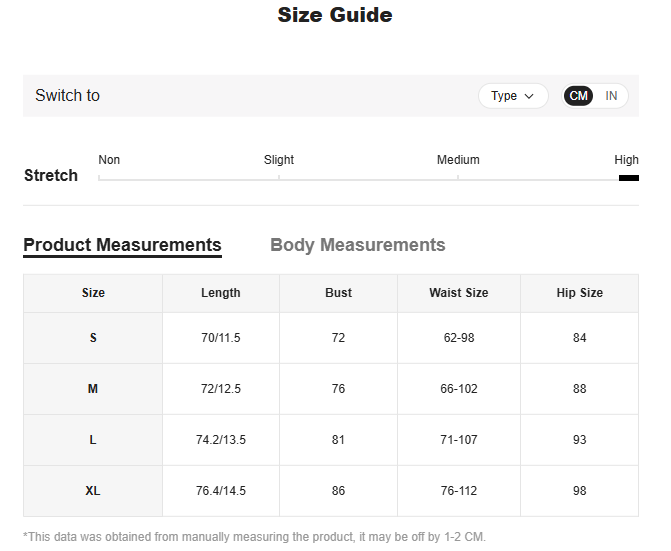Click the High stretch indicator on slider
Screen dimensions: 671x551
coord(628,177)
